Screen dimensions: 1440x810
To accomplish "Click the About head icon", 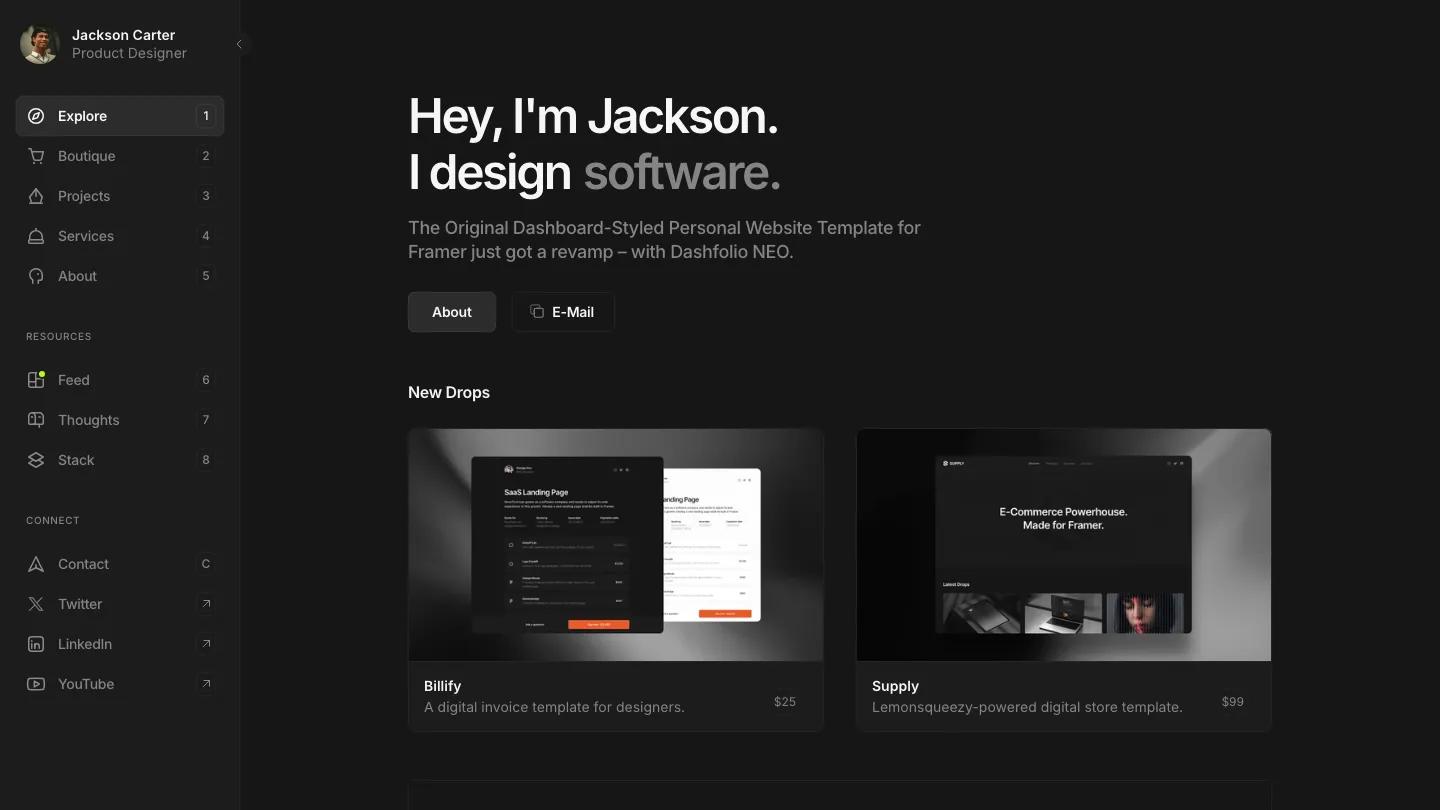I will point(36,276).
